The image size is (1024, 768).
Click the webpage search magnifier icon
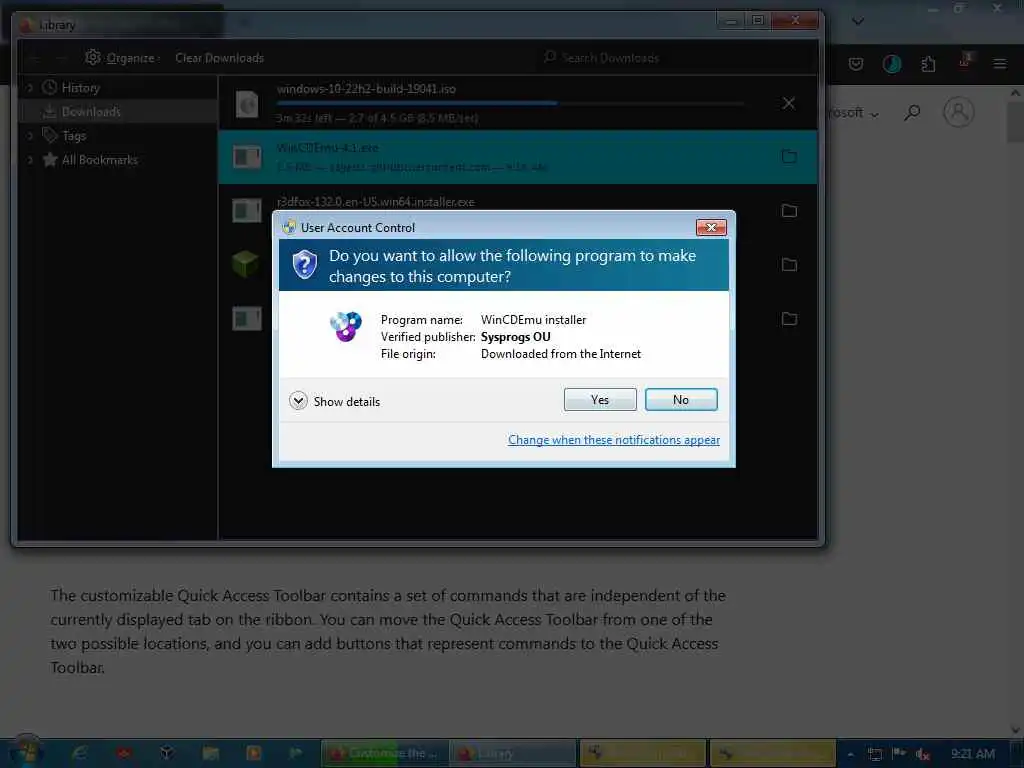coord(912,113)
